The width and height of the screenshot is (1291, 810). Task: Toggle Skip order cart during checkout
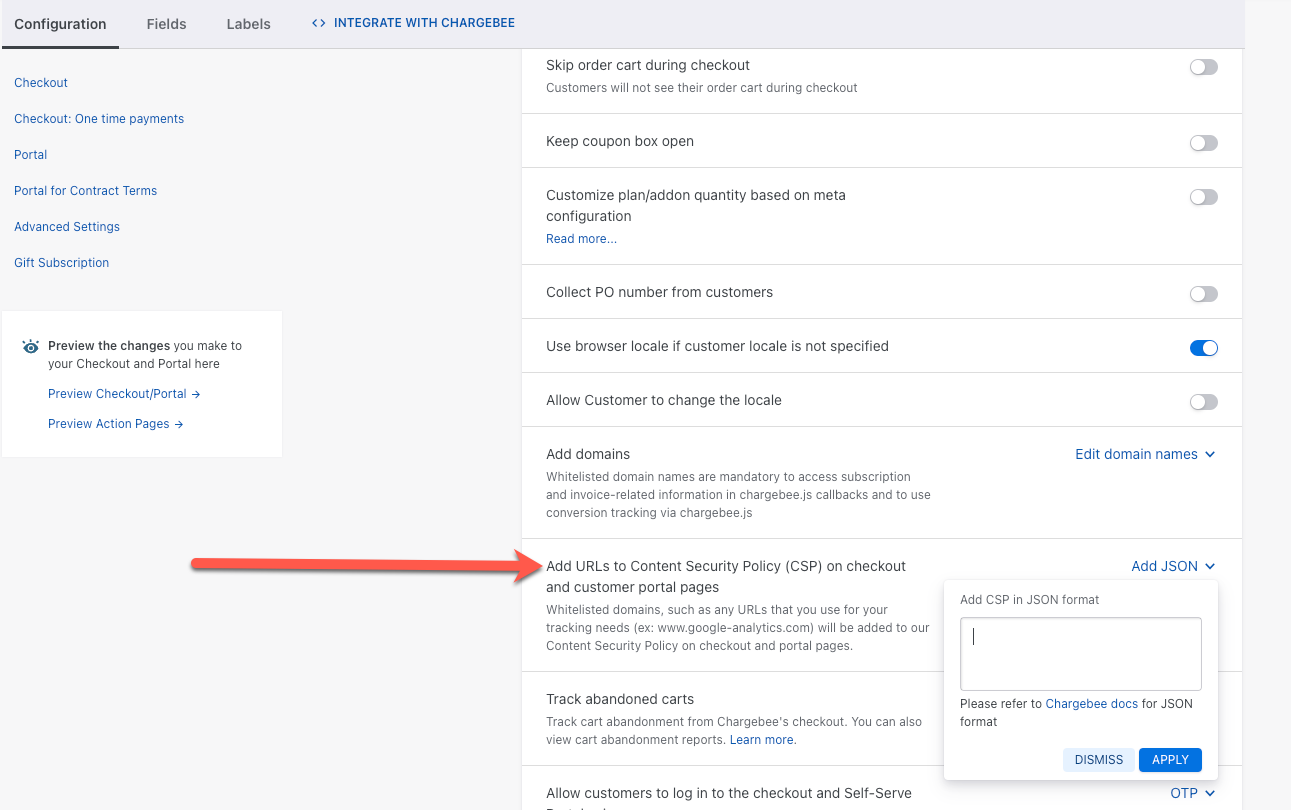tap(1203, 67)
